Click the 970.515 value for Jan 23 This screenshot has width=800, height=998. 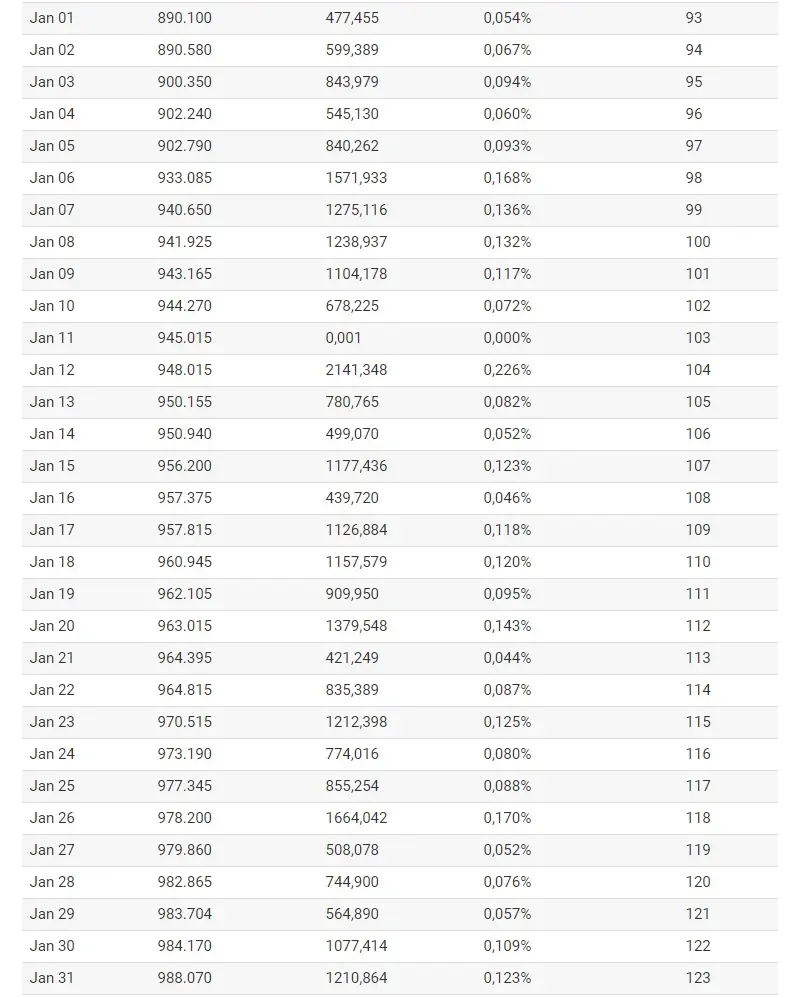point(185,722)
